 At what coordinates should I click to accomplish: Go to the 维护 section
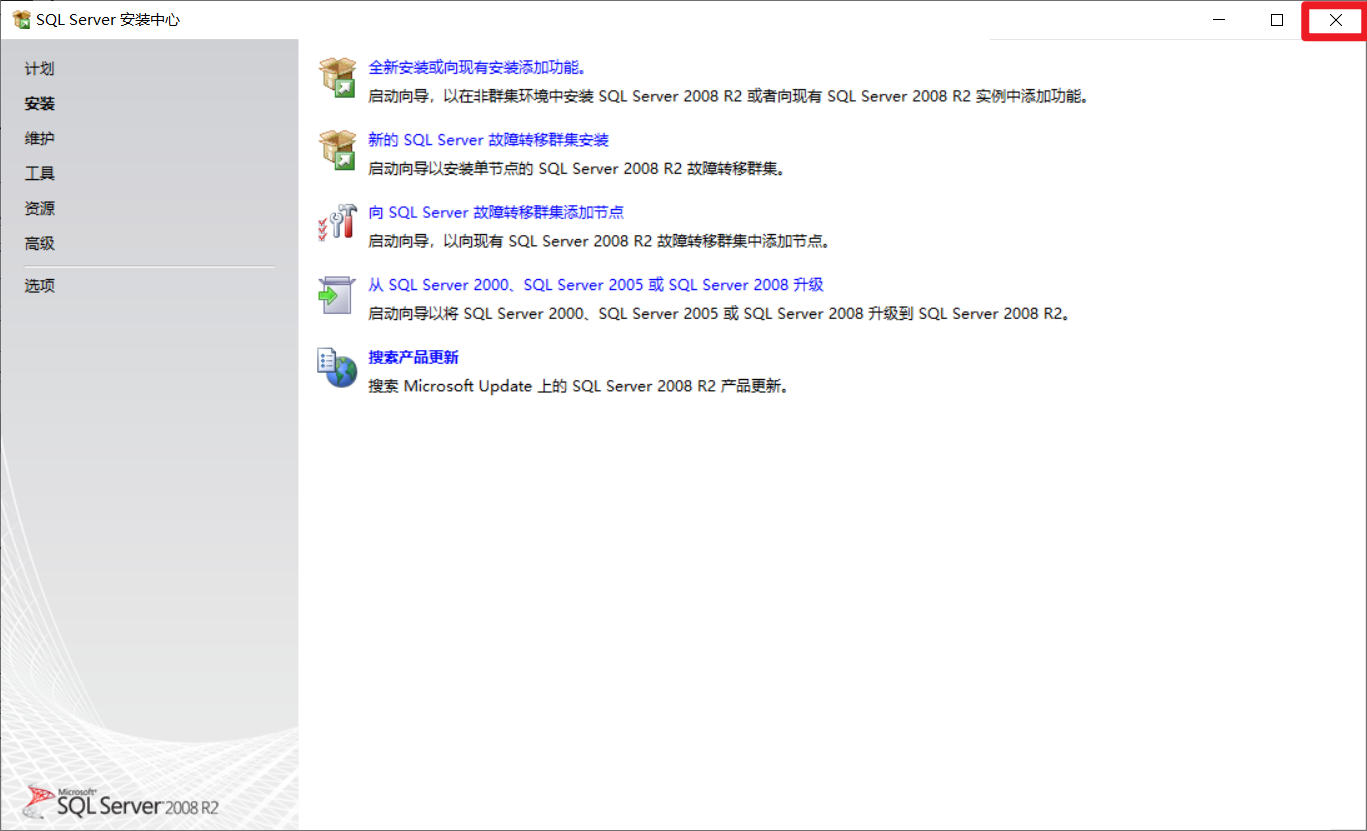(x=40, y=139)
